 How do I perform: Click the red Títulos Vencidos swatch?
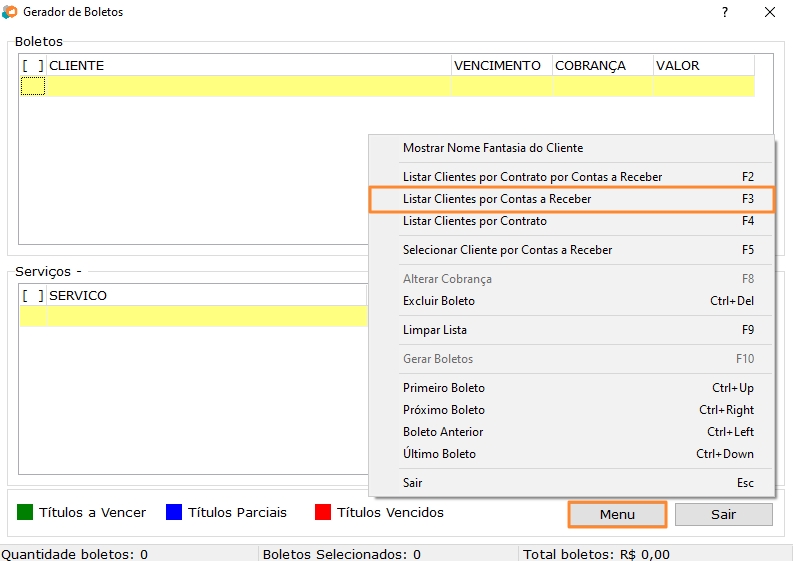[x=323, y=512]
